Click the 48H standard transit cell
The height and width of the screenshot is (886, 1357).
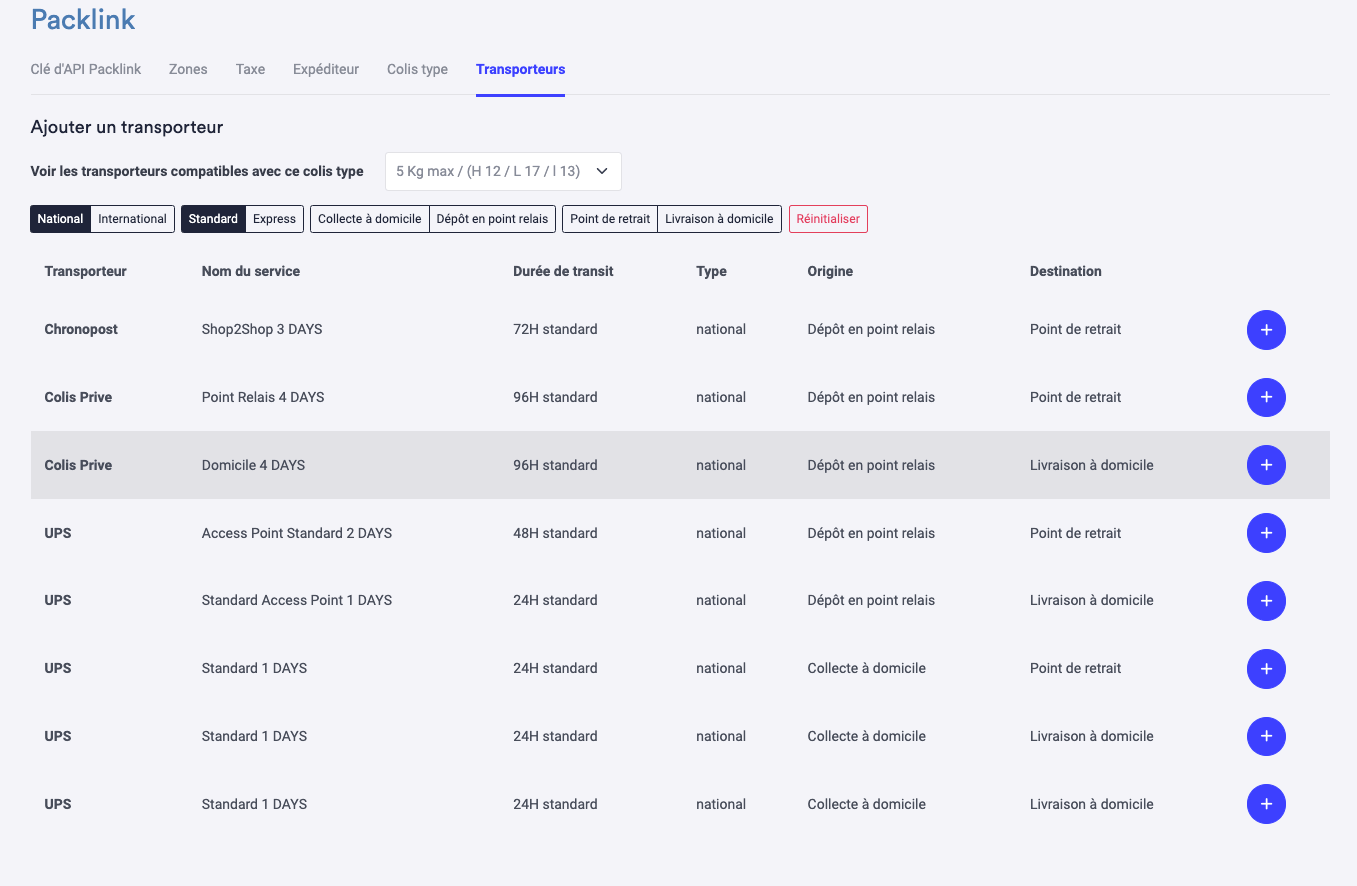(555, 533)
